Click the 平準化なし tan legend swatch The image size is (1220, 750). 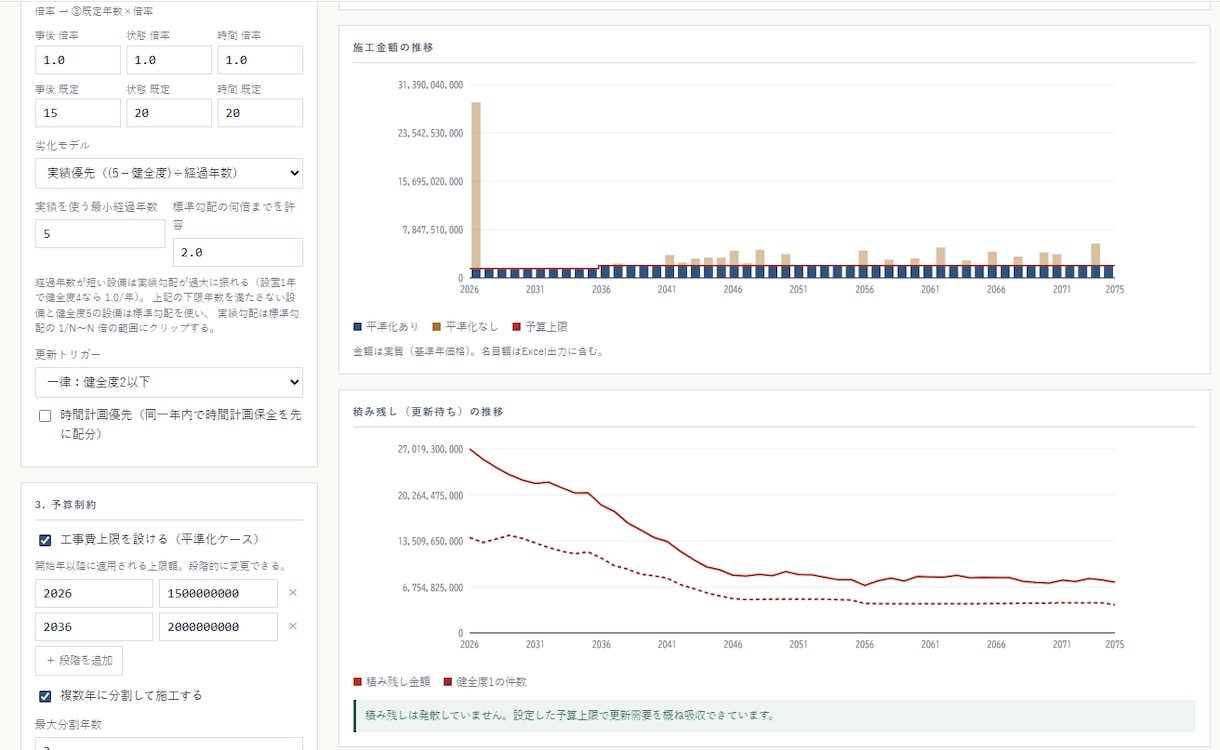(439, 327)
